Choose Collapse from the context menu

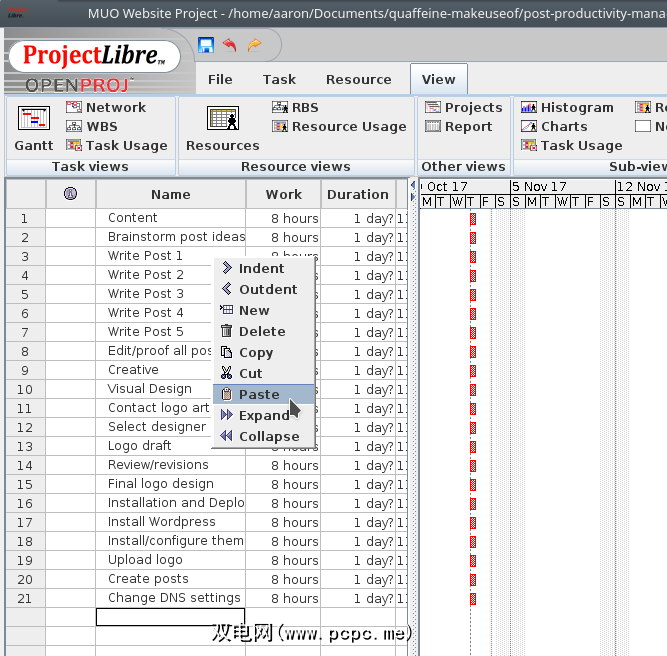(x=263, y=436)
